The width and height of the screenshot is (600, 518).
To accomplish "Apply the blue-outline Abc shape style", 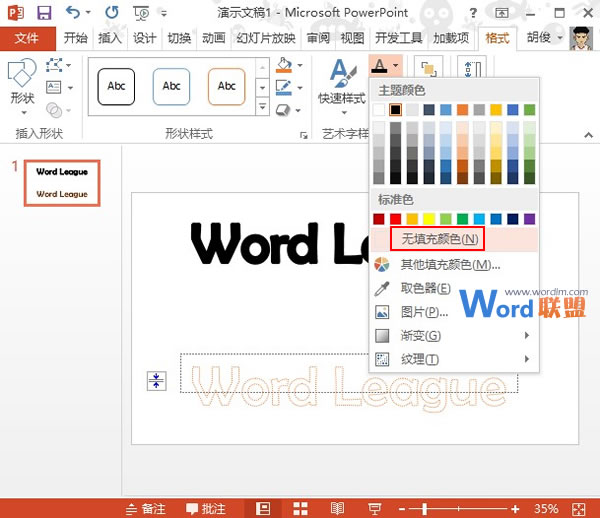I will (x=171, y=86).
